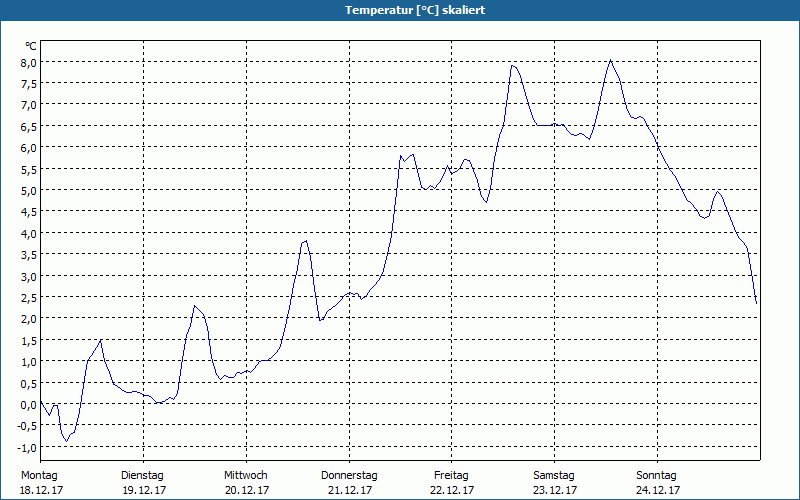Image resolution: width=800 pixels, height=500 pixels.
Task: Select the '6,0' y-axis value
Action: click(x=28, y=148)
